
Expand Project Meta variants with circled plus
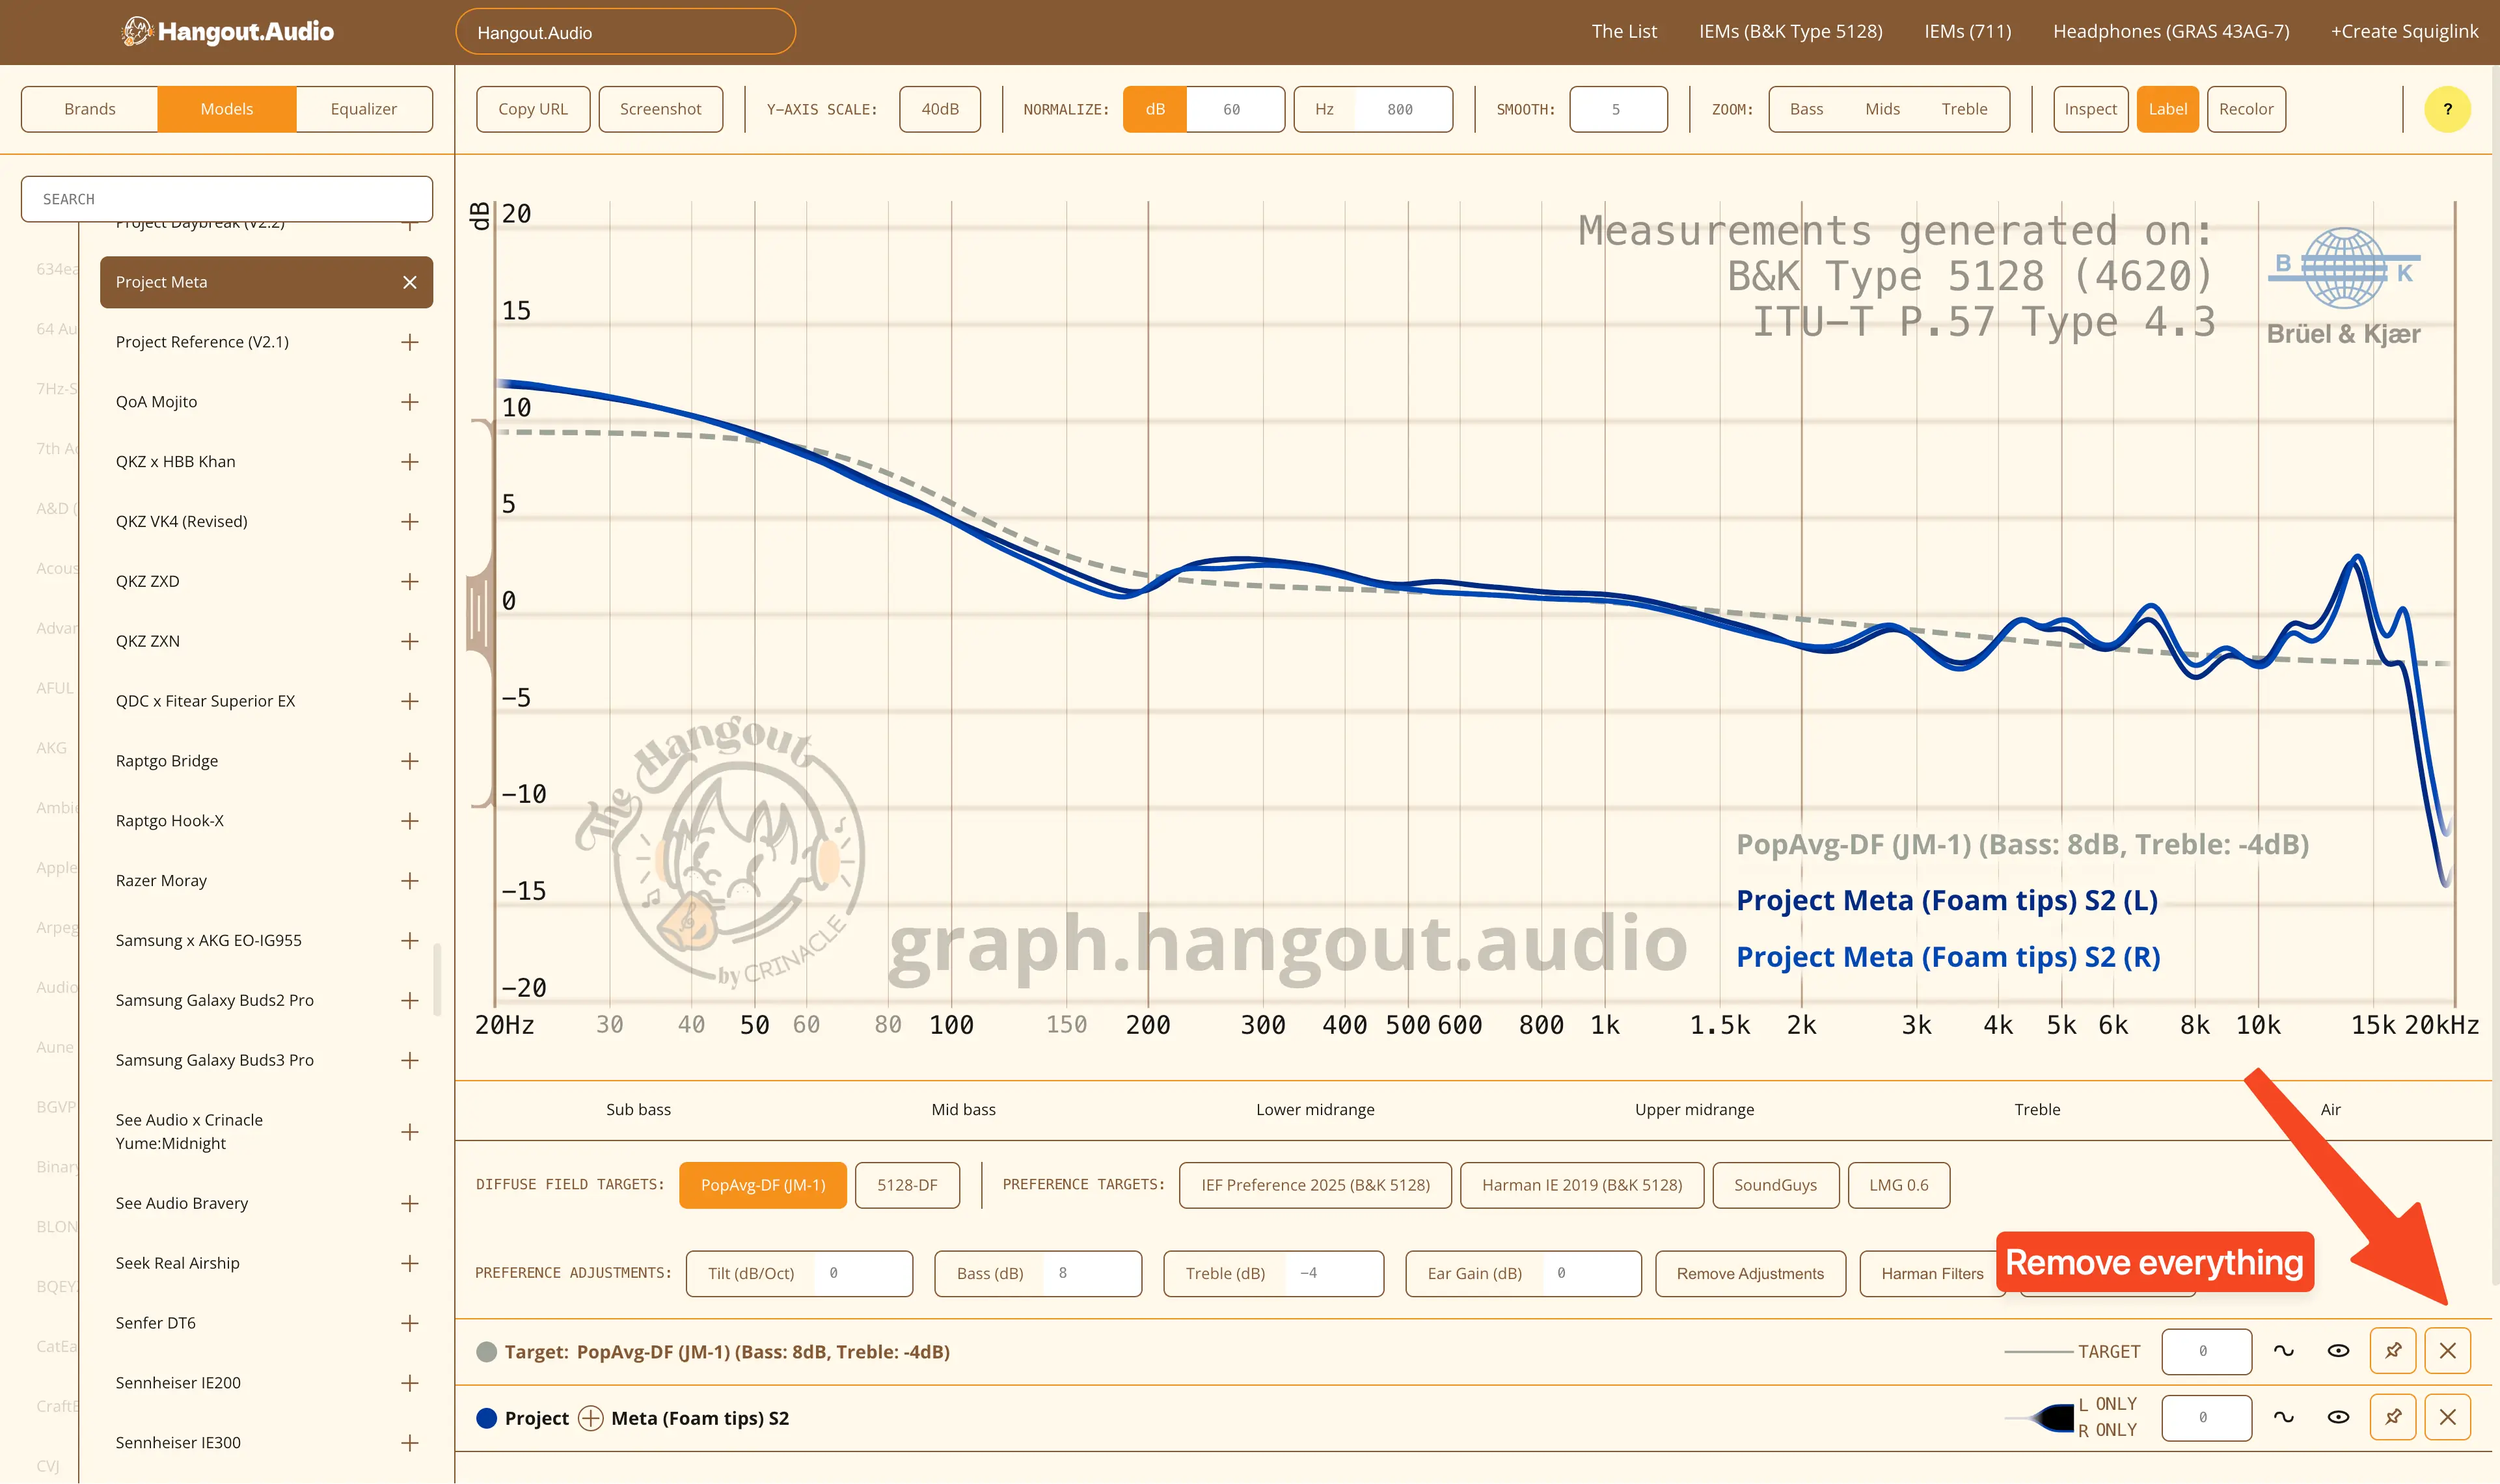(591, 1418)
